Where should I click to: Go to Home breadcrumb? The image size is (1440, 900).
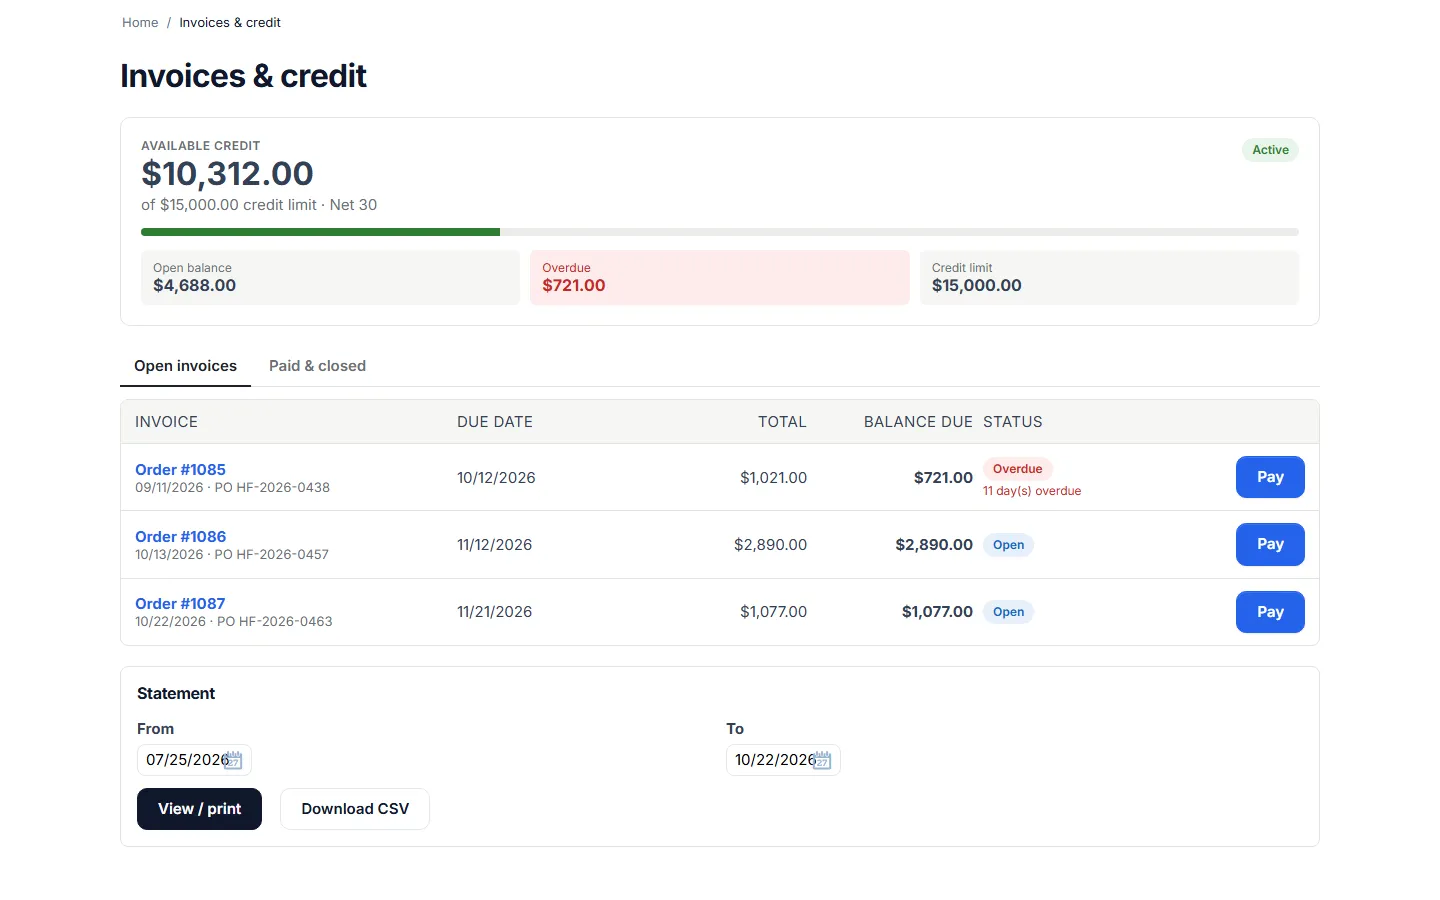[x=140, y=22]
